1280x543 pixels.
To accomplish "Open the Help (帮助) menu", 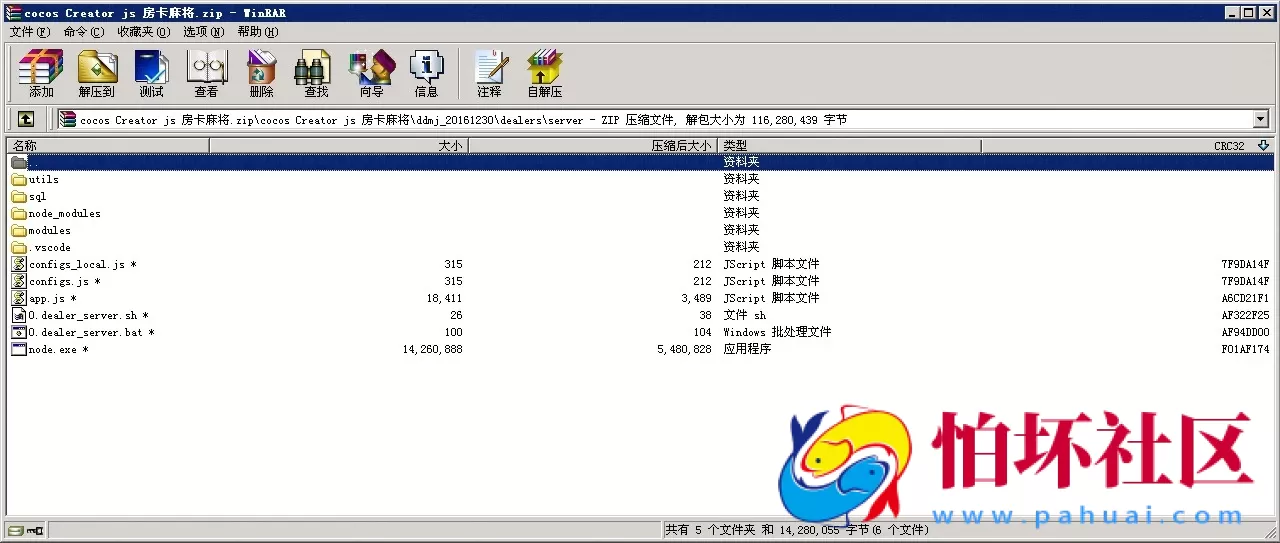I will [258, 32].
